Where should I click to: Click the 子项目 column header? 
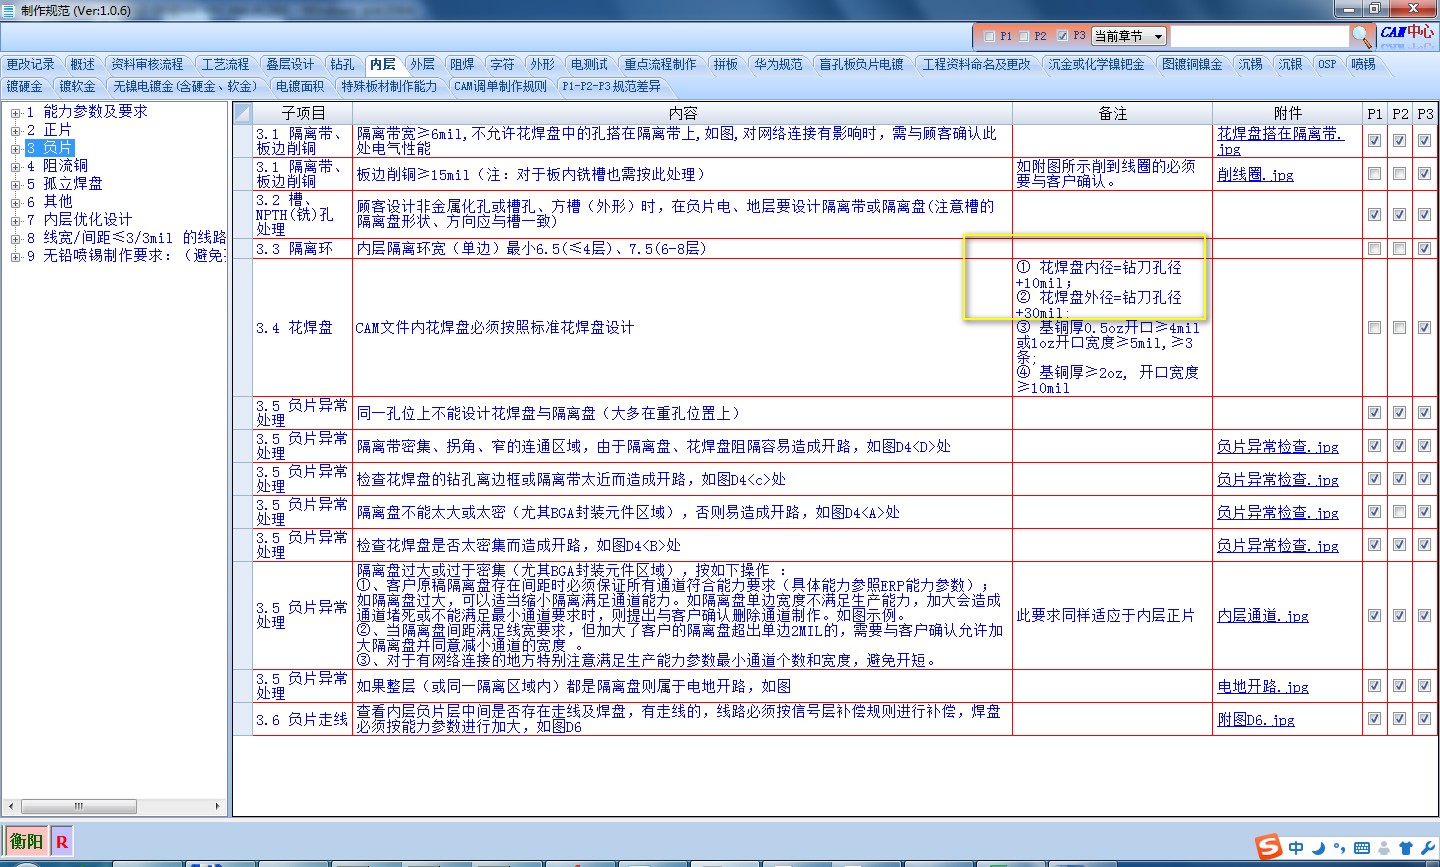[303, 113]
